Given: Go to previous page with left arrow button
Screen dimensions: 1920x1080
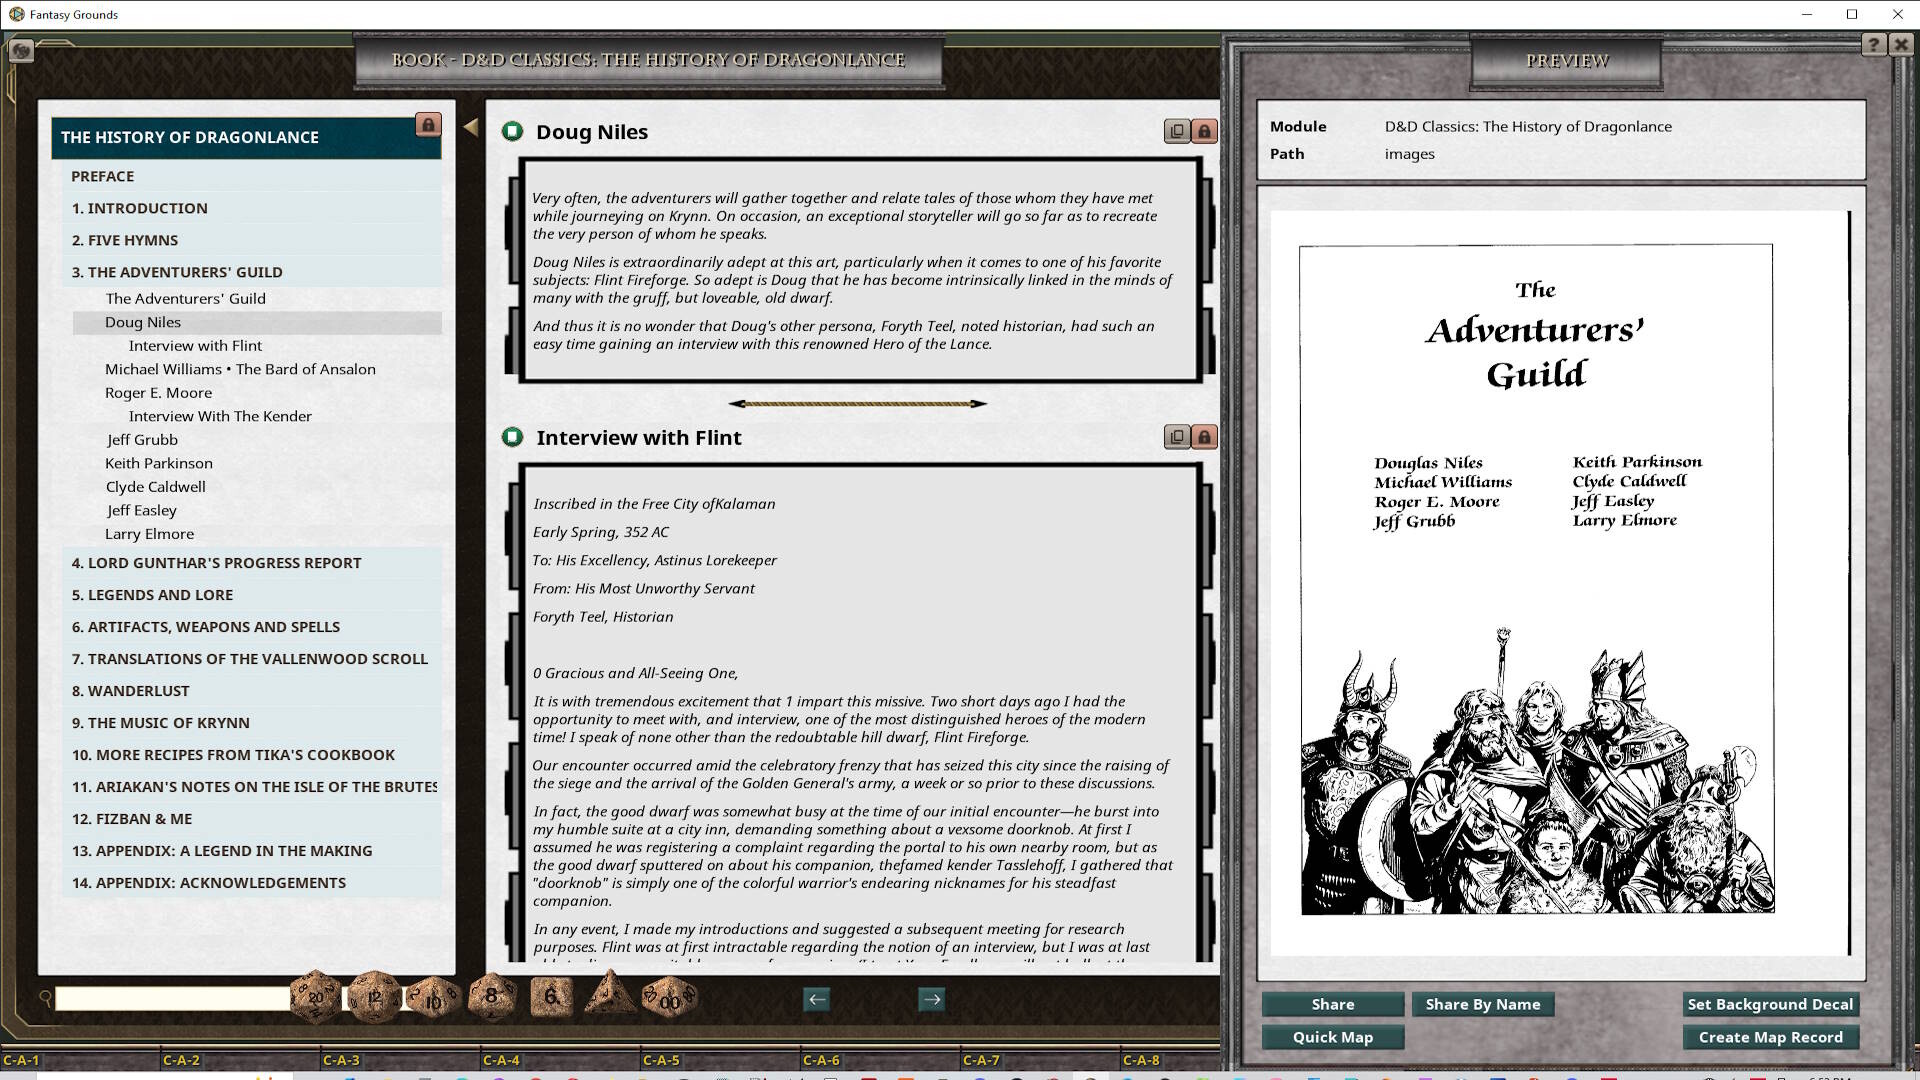Looking at the screenshot, I should (x=817, y=999).
